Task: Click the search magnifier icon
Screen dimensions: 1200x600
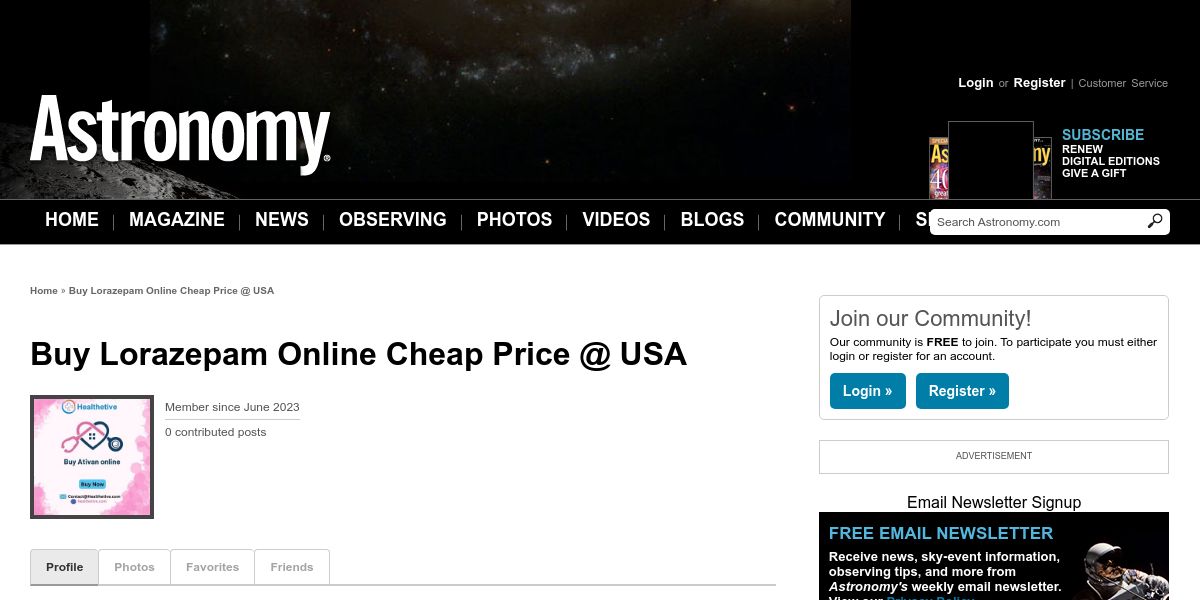Action: (1155, 221)
